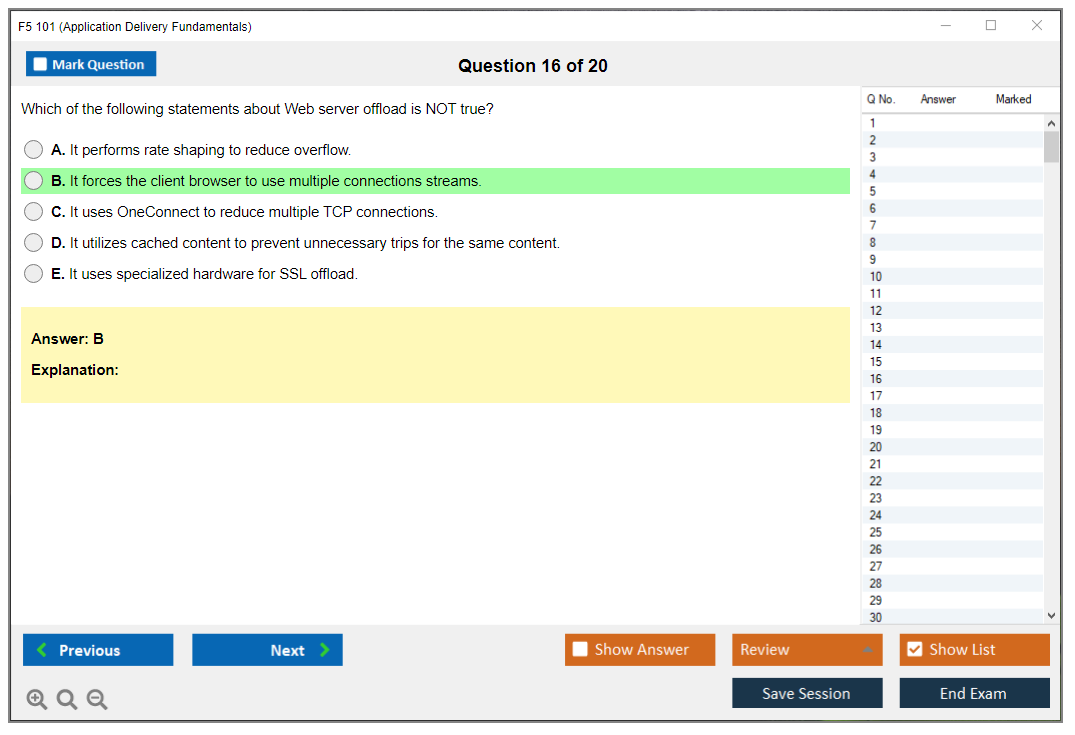
Task: Select answer B about multiple connection streams
Action: point(34,181)
